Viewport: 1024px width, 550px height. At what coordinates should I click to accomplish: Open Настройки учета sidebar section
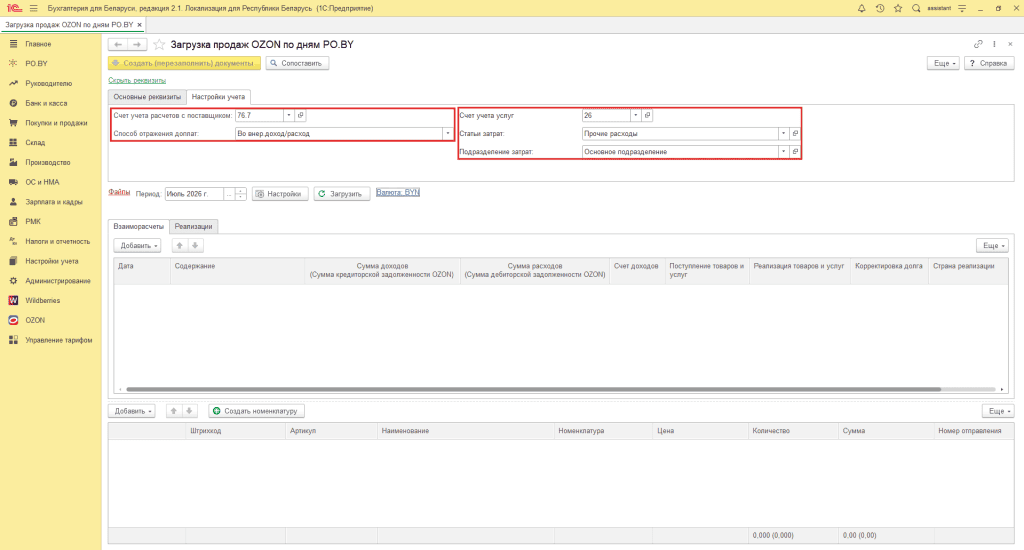[x=52, y=261]
